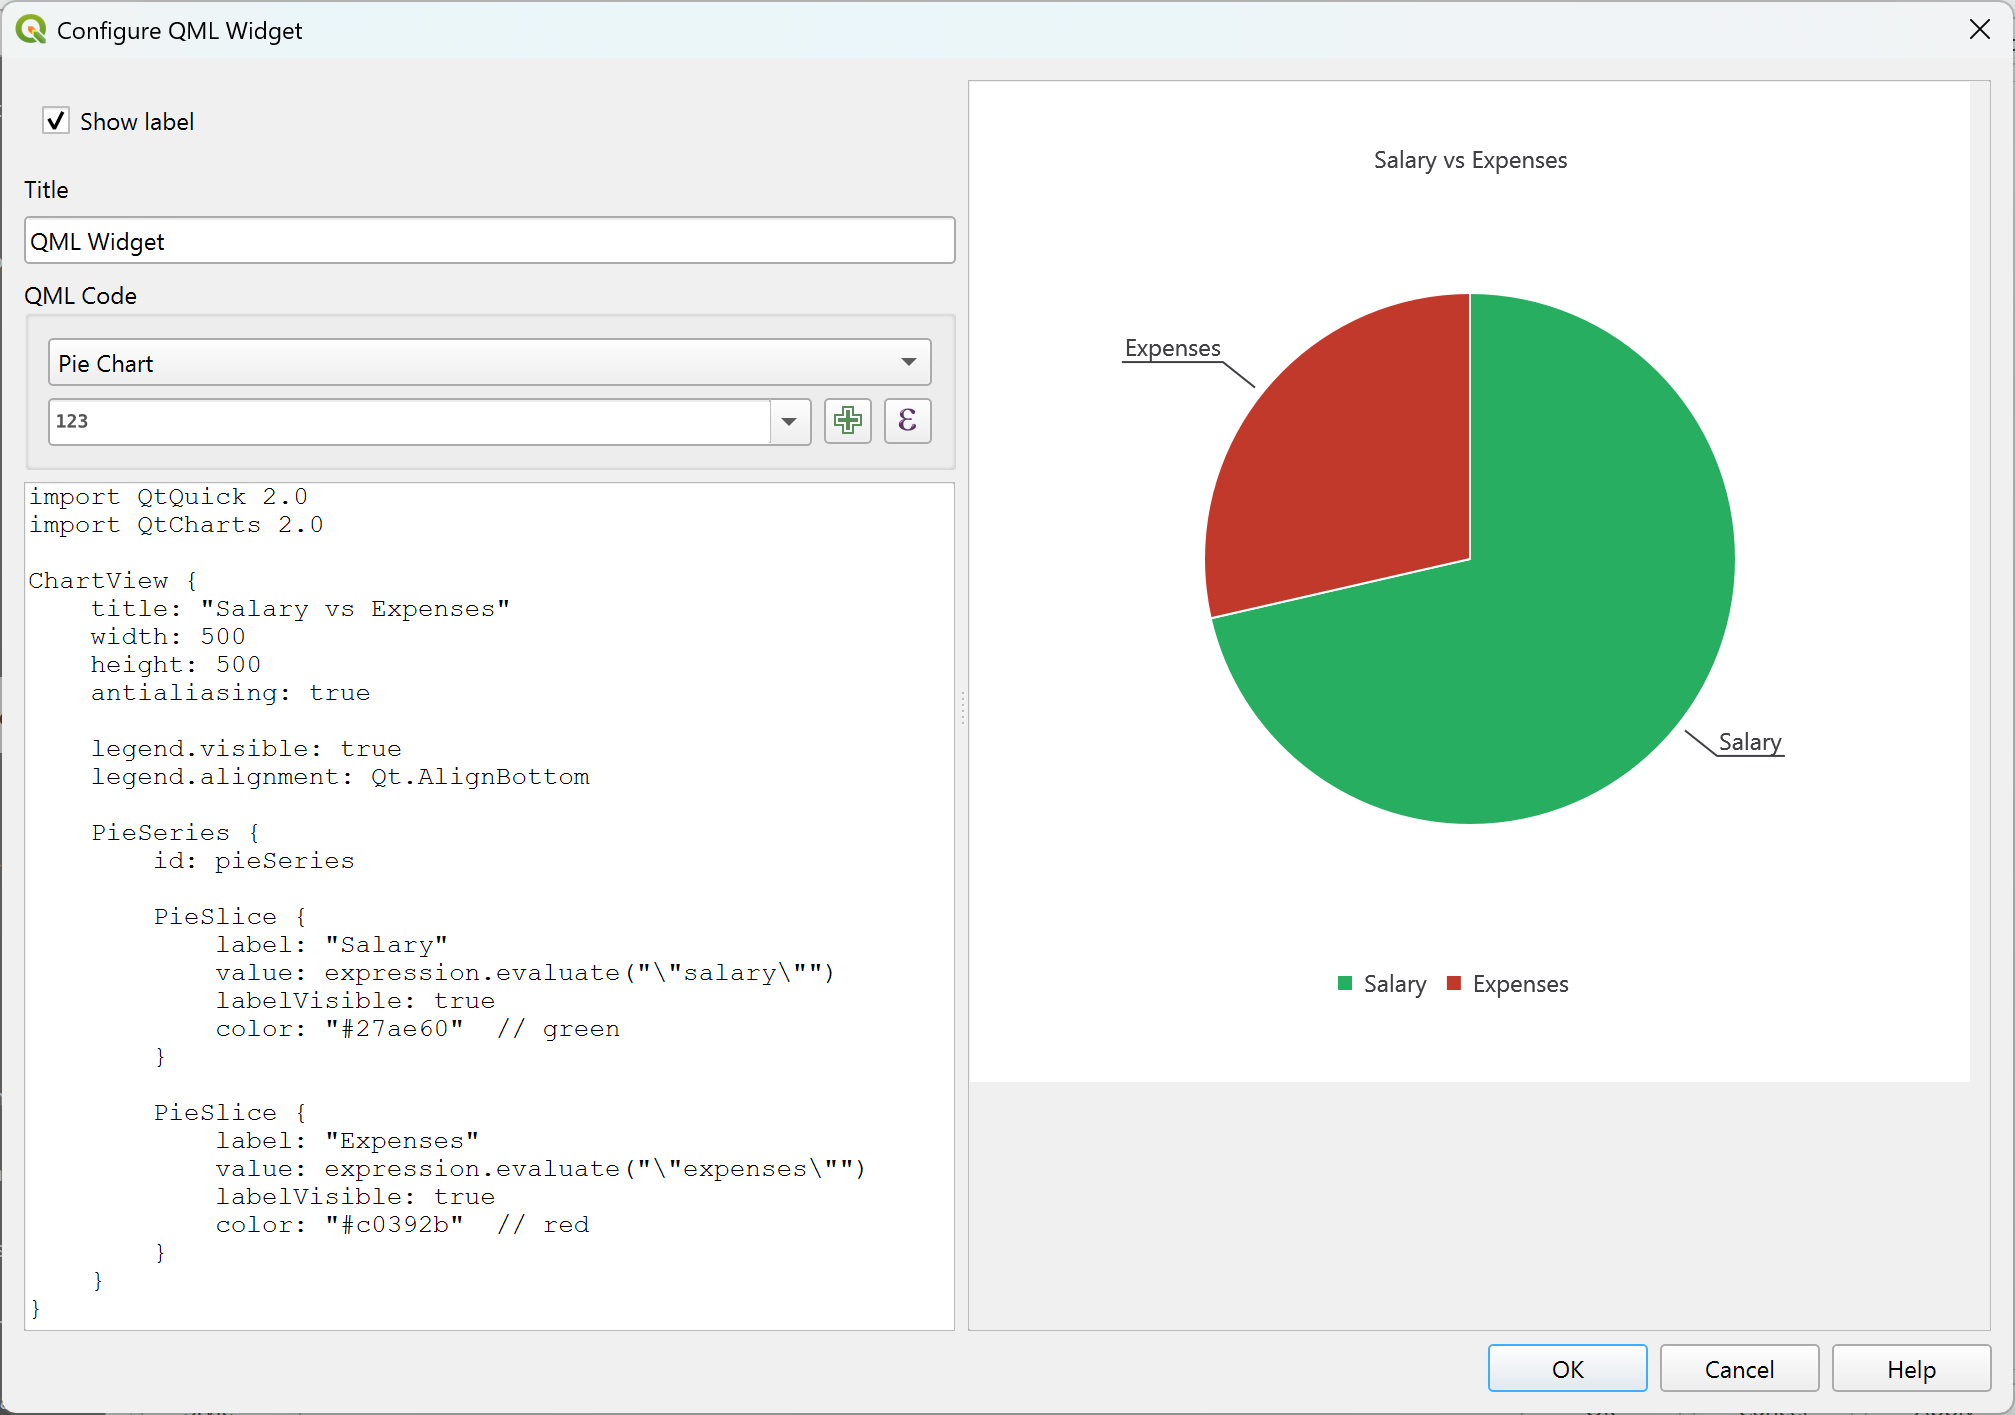Image resolution: width=2015 pixels, height=1415 pixels.
Task: Click the 'Salary vs Expenses' chart title
Action: [x=1470, y=160]
